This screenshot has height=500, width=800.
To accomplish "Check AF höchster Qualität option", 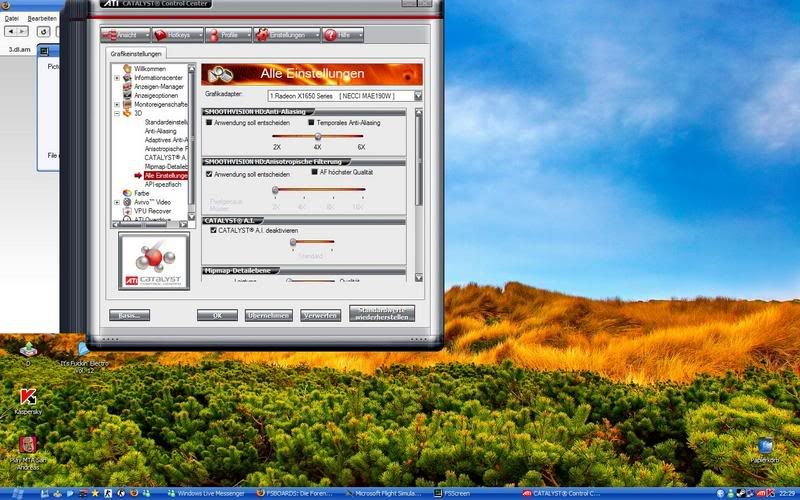I will point(314,172).
